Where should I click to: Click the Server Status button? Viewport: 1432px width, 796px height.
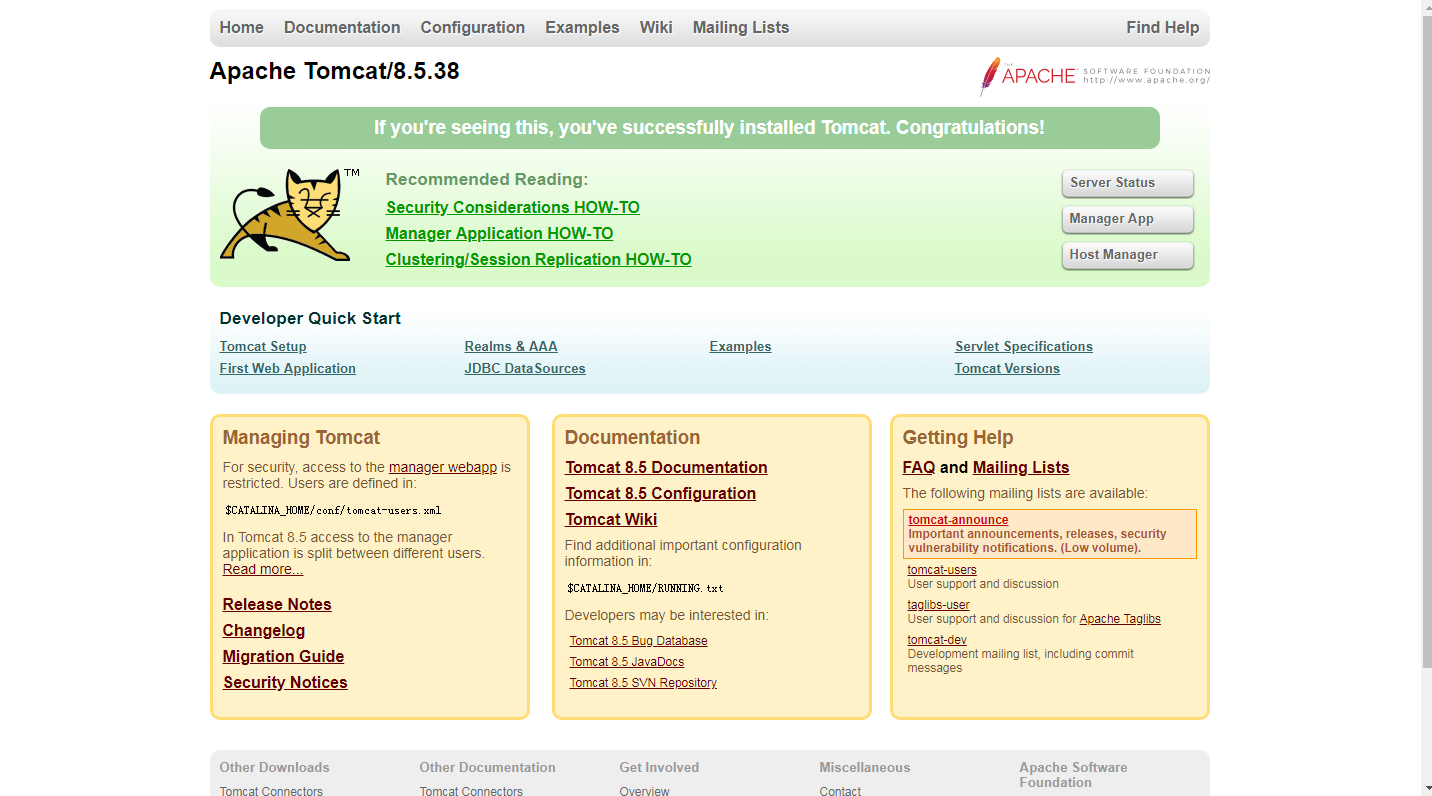coord(1127,183)
